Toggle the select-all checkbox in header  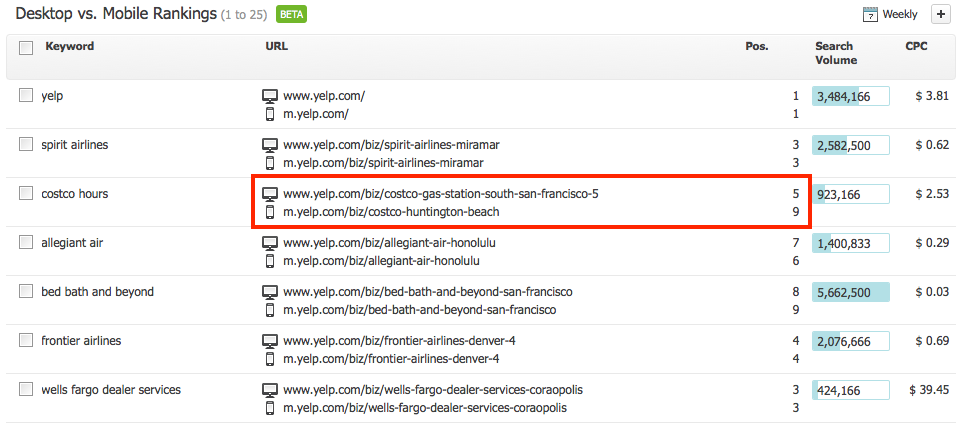(x=26, y=48)
